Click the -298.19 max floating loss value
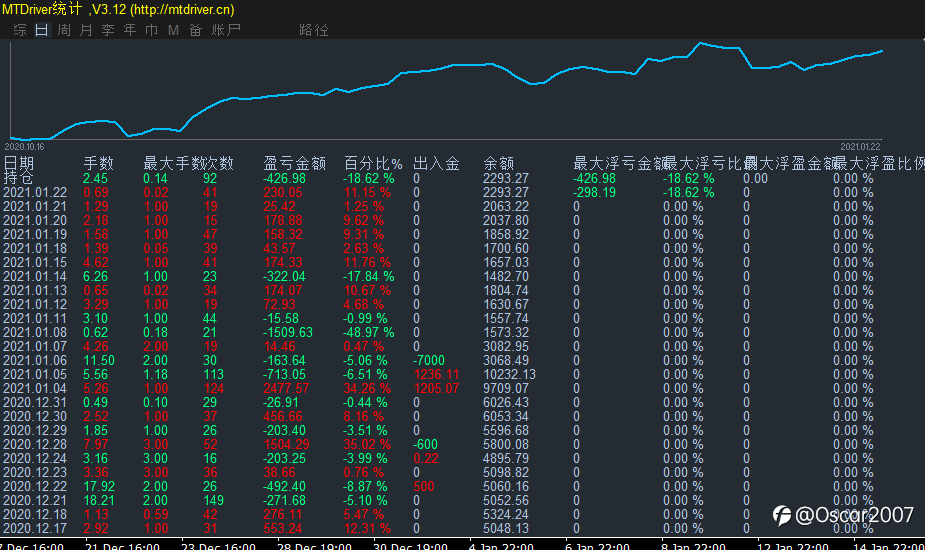The height and width of the screenshot is (550, 925). (x=594, y=192)
